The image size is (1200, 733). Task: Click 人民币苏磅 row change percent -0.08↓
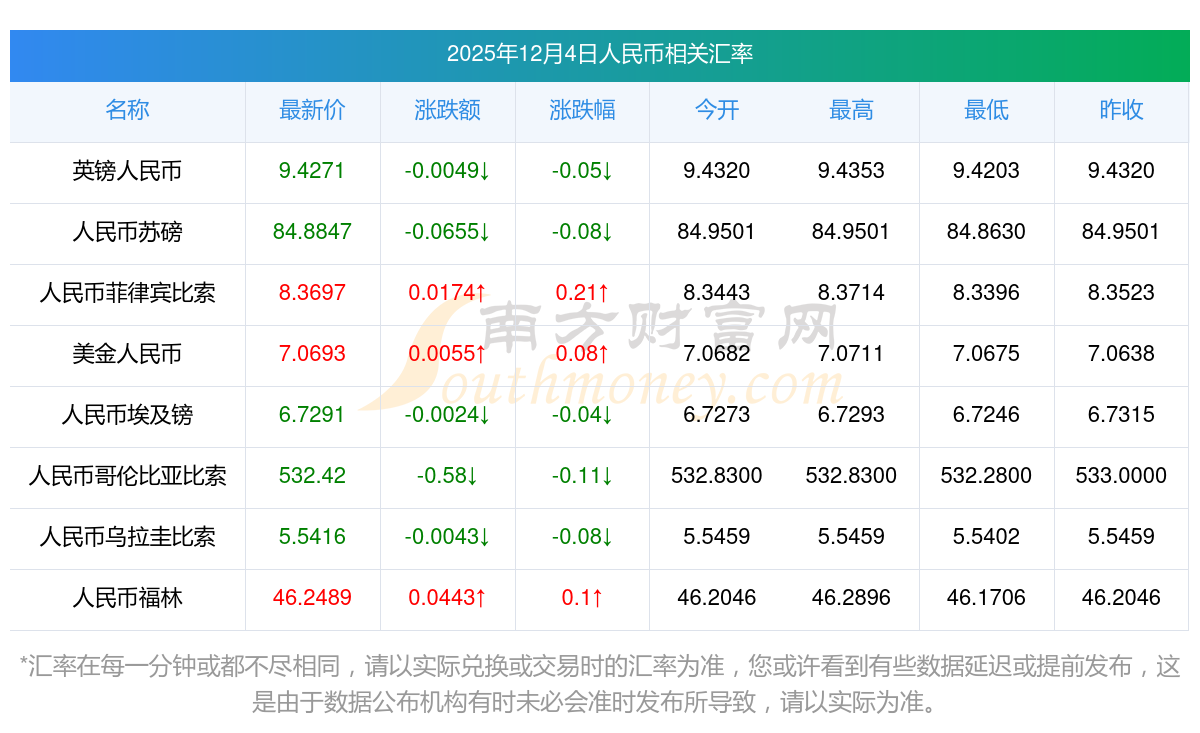[x=582, y=232]
